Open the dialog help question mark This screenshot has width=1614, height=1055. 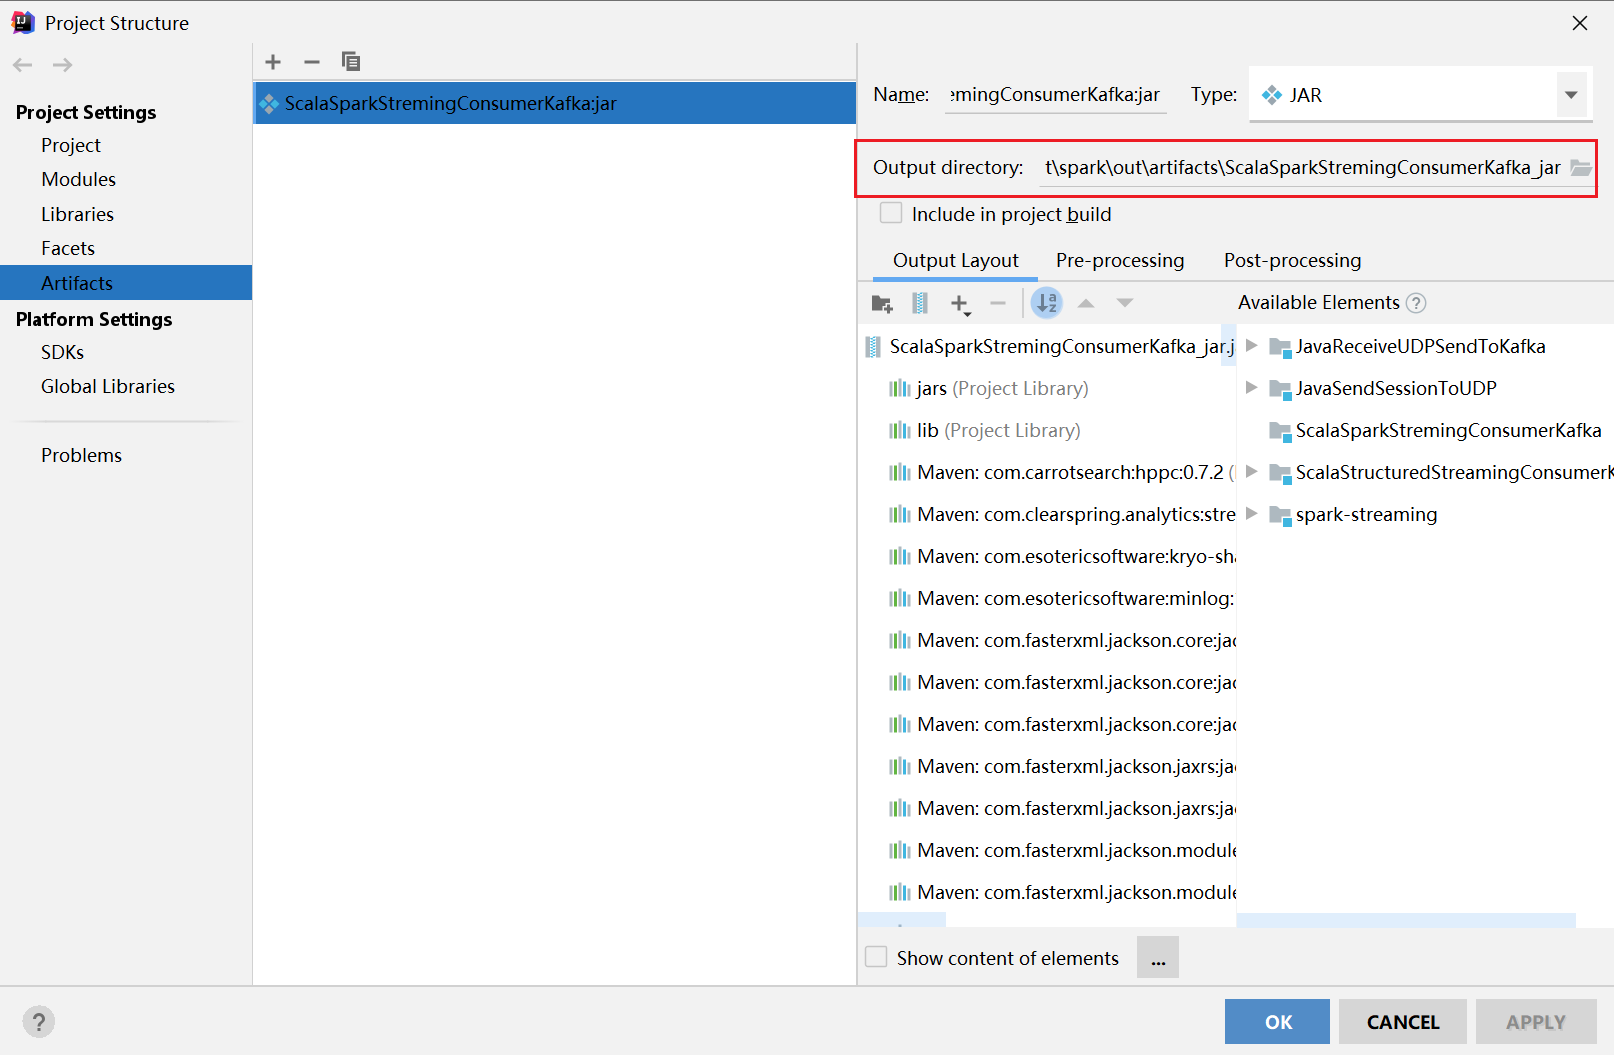(39, 1022)
